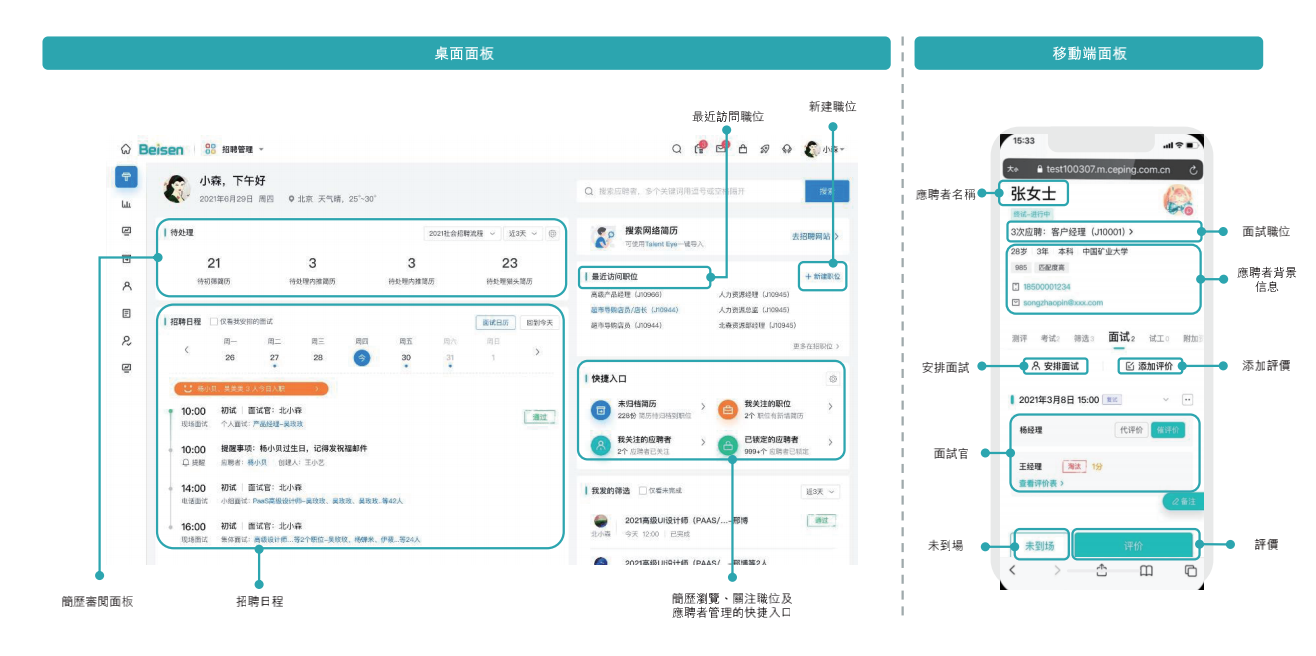Image resolution: width=1316 pixels, height=656 pixels.
Task: Click the home icon beside the Beisen logo
Action: (x=125, y=149)
